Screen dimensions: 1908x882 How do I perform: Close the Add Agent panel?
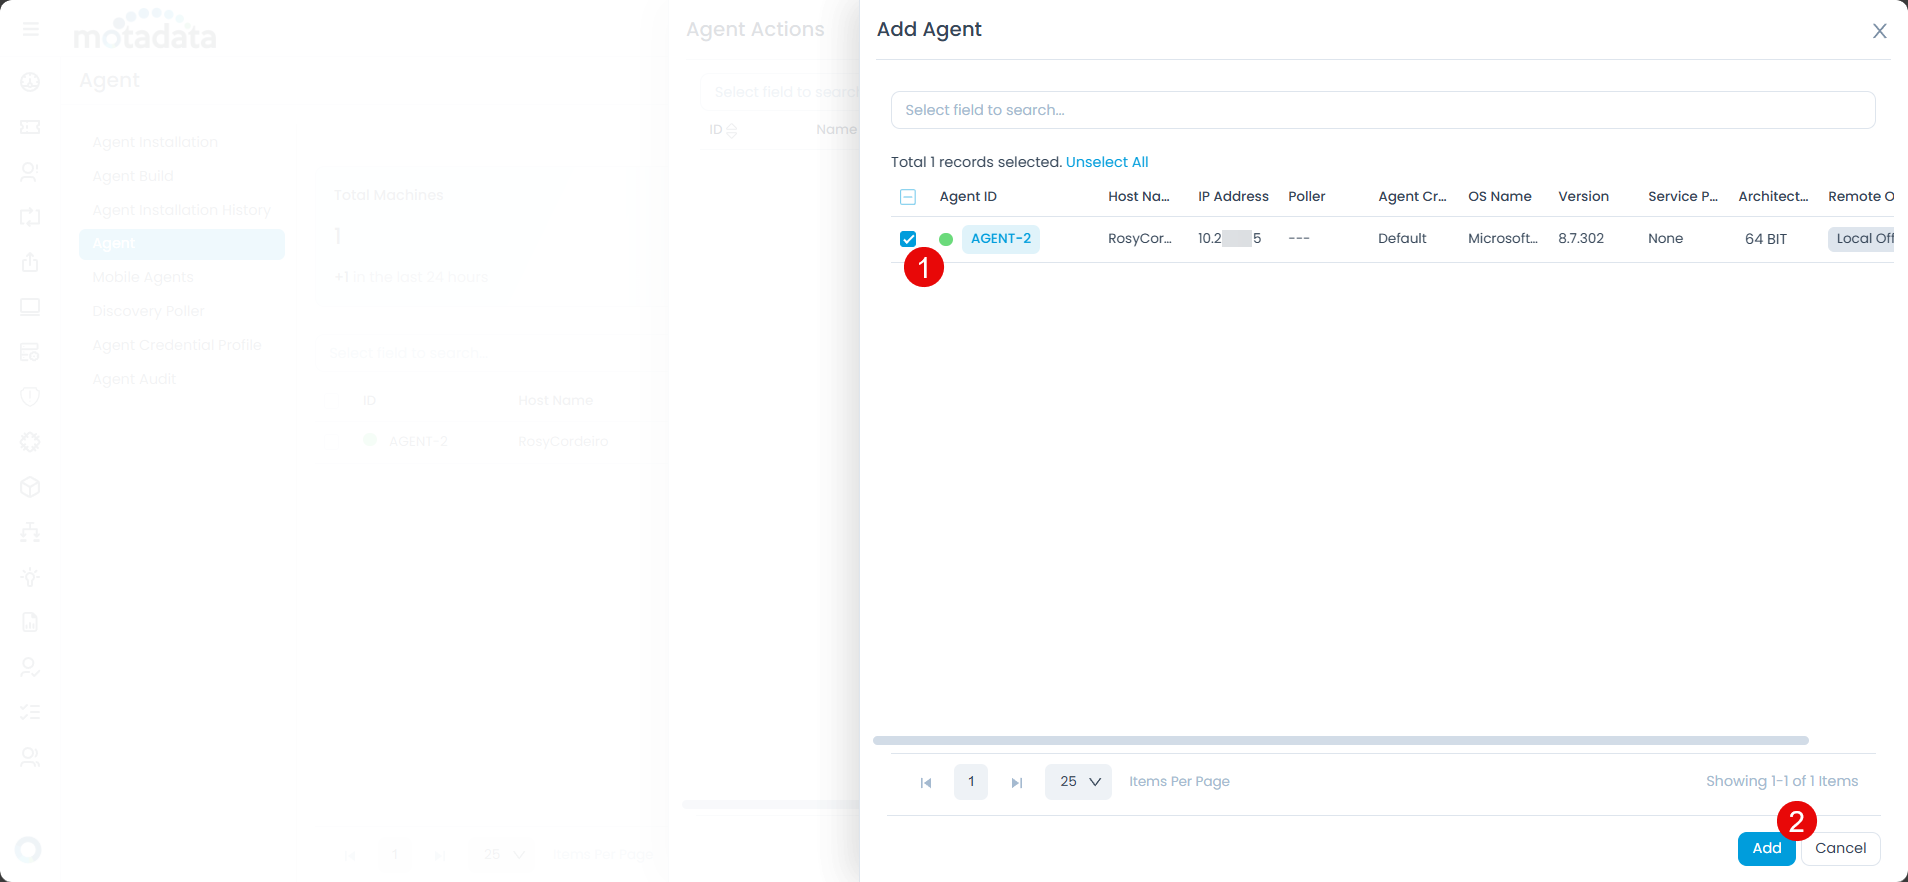(1879, 31)
